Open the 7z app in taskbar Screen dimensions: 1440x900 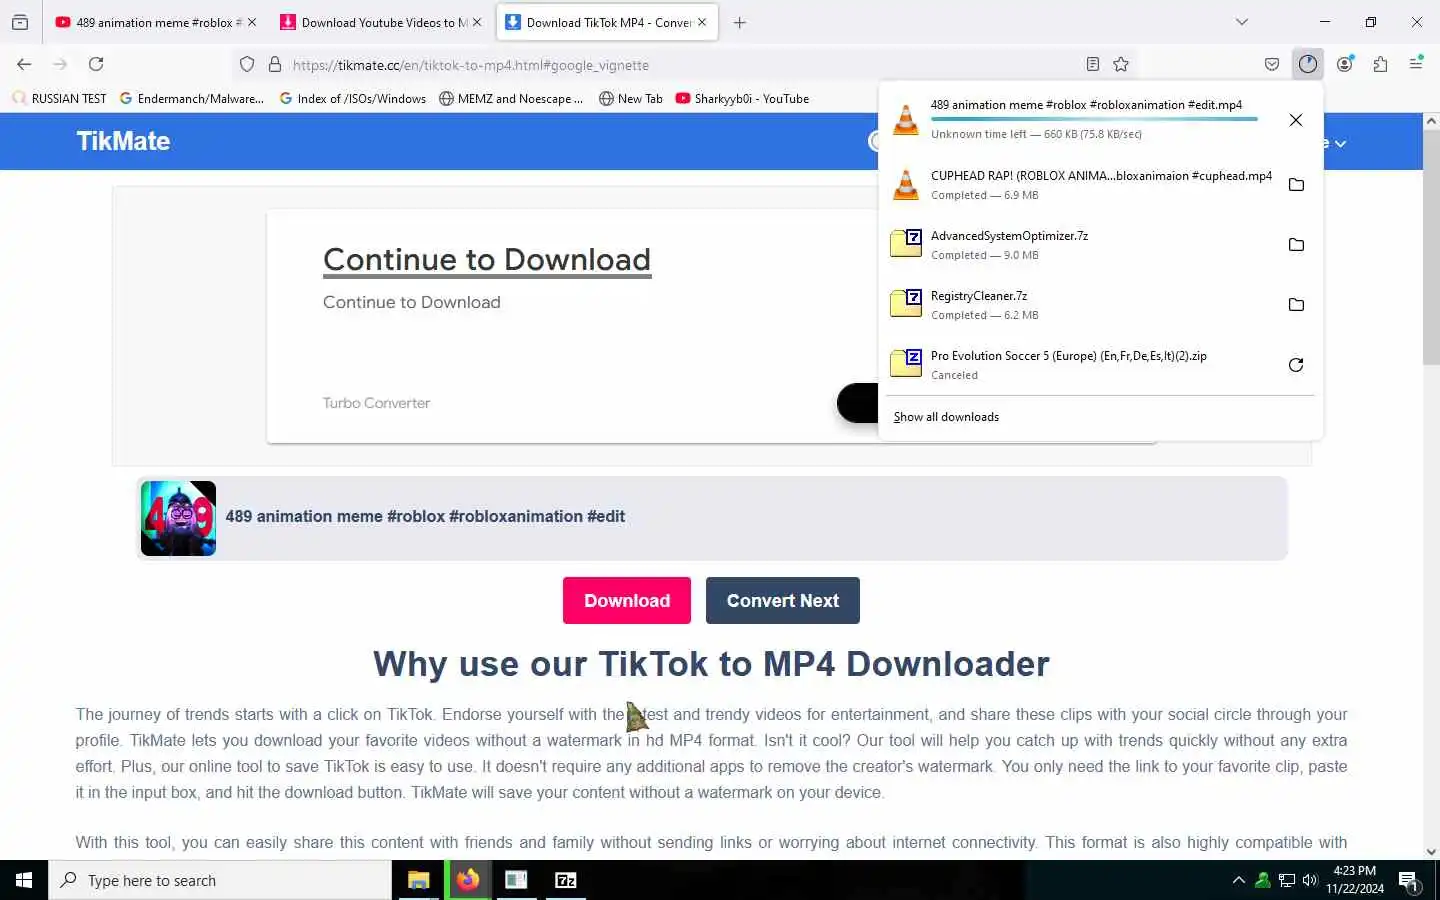pos(565,880)
